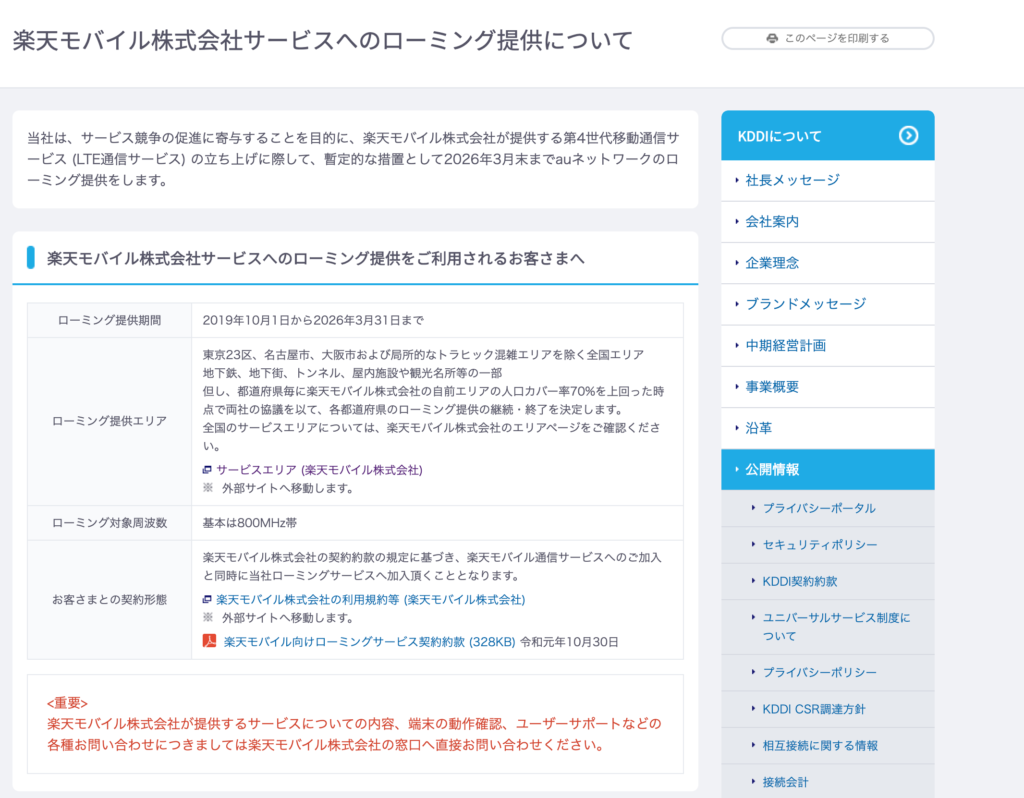Click external-link icon before 利用規約等 link
Viewport: 1024px width, 798px height.
[207, 599]
